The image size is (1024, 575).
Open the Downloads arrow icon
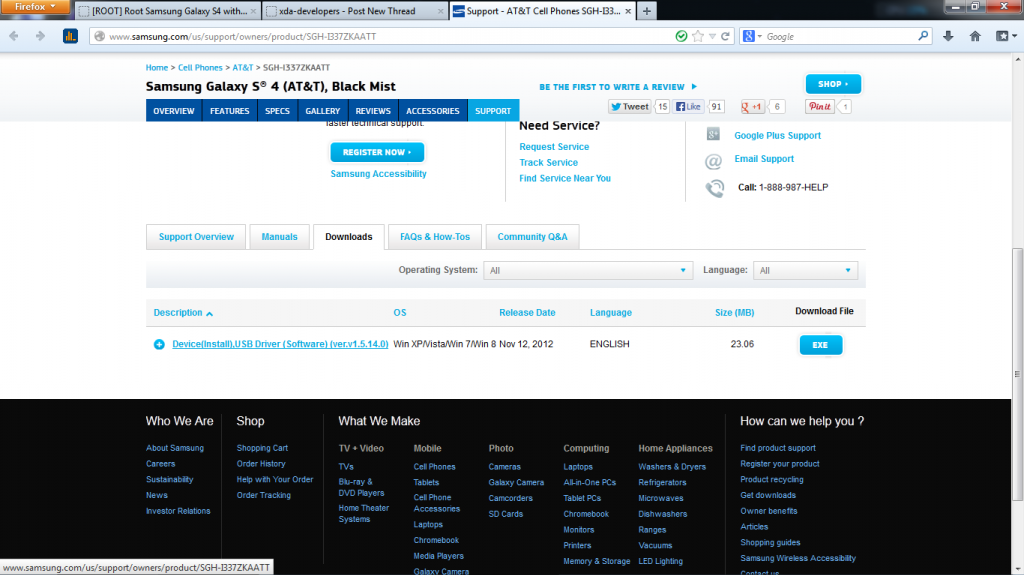[x=948, y=36]
